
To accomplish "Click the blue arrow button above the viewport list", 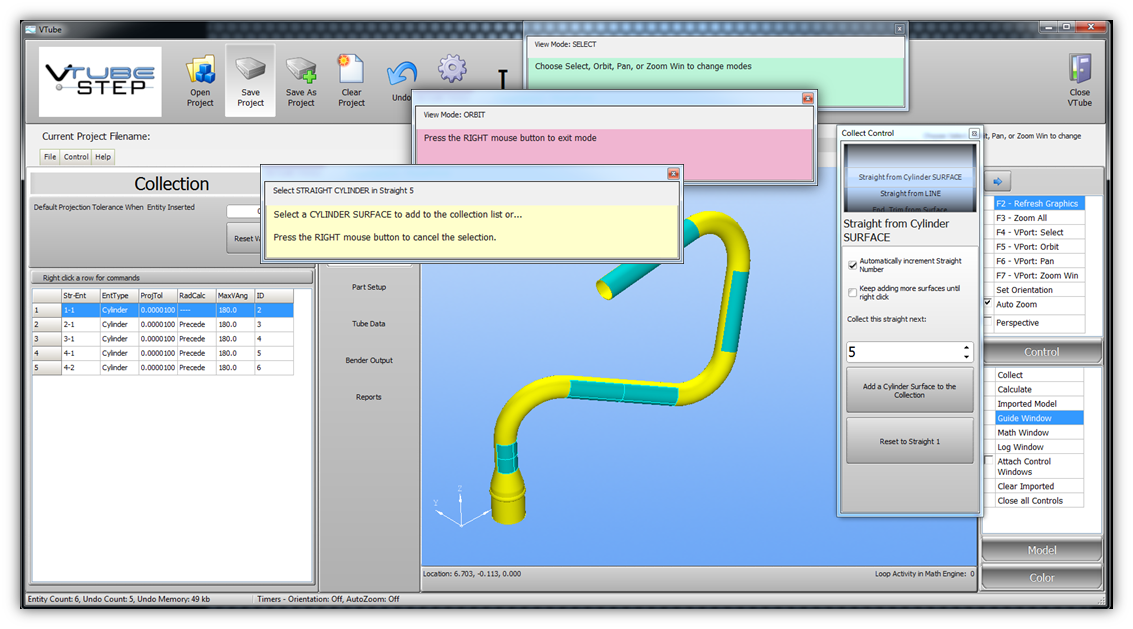I will 1000,182.
